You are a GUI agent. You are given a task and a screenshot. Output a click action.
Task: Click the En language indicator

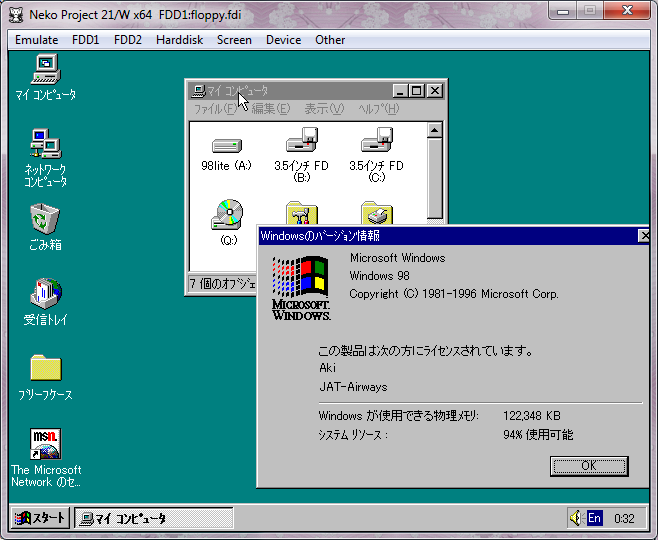click(594, 518)
